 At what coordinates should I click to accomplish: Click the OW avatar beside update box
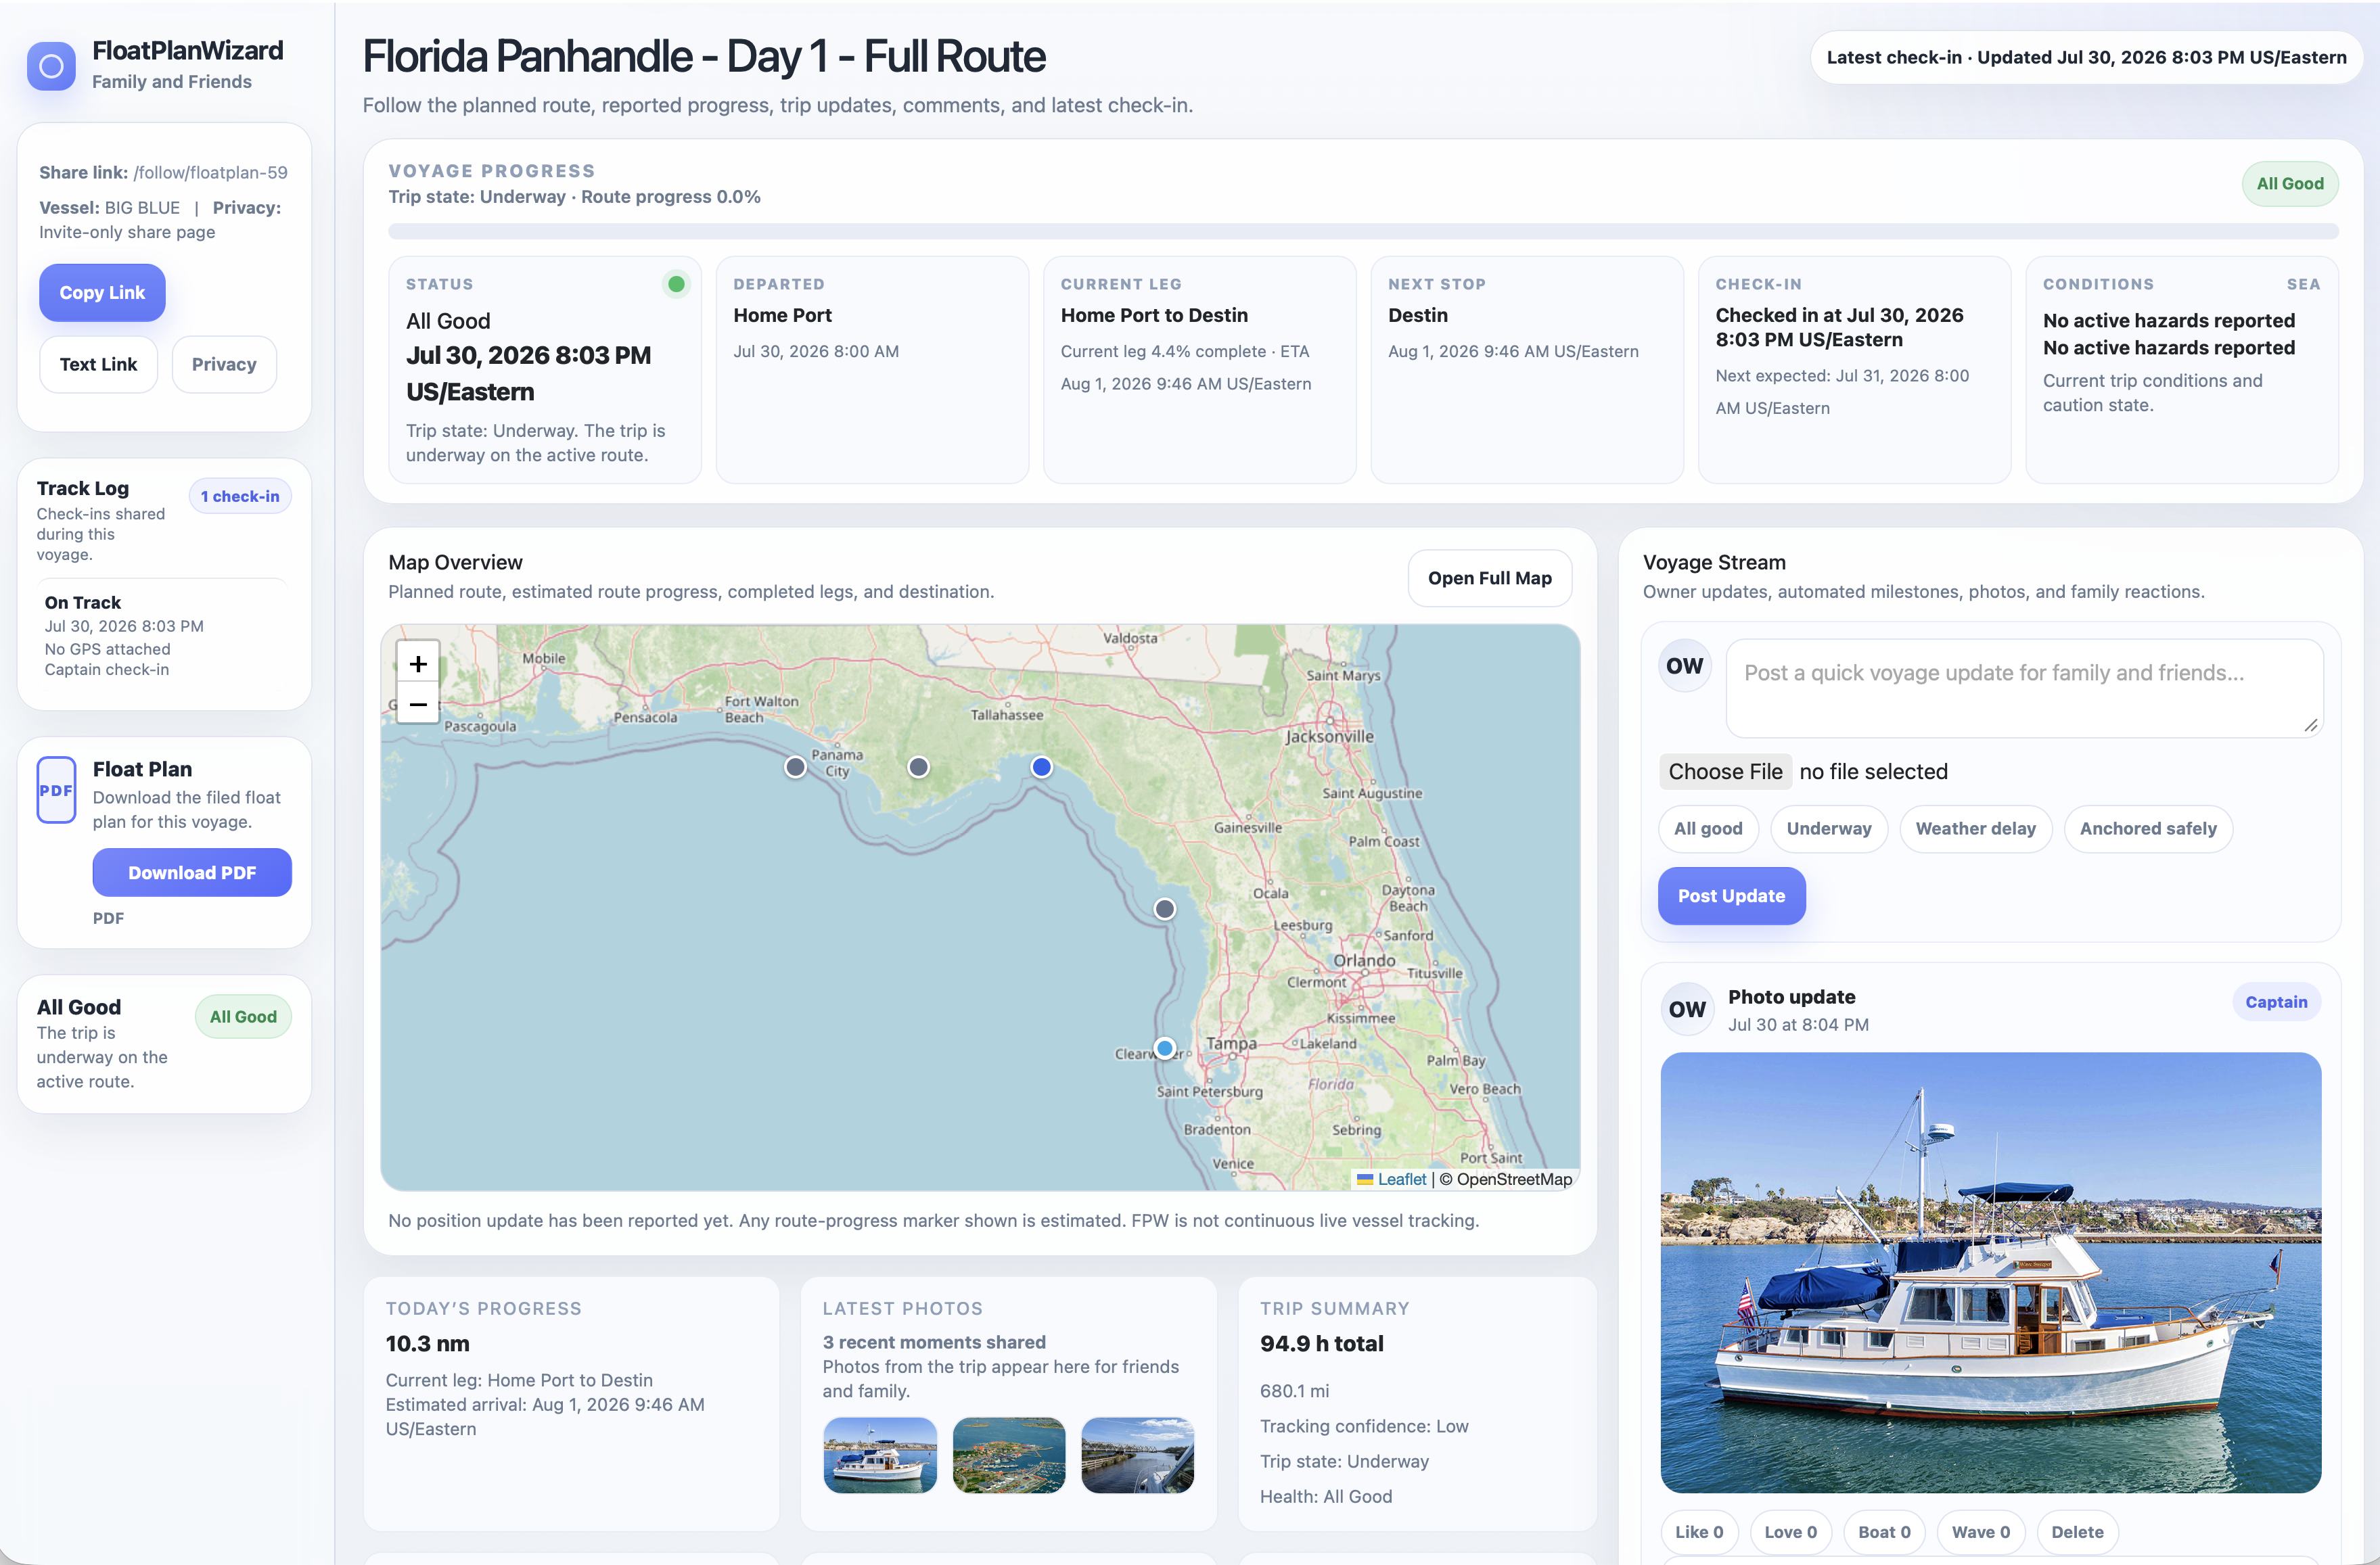pos(1685,666)
